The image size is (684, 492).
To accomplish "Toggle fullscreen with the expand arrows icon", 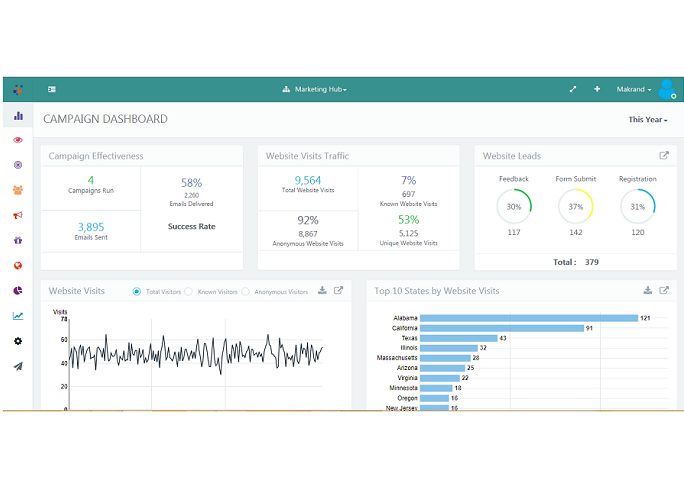I will pyautogui.click(x=573, y=89).
